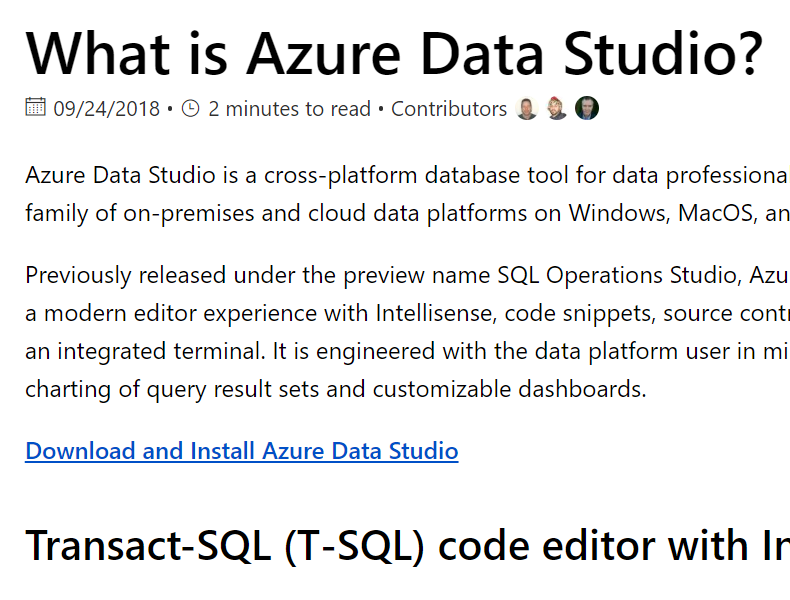Click the clock icon before reading time
Image resolution: width=790 pixels, height=600 pixels.
tap(191, 108)
